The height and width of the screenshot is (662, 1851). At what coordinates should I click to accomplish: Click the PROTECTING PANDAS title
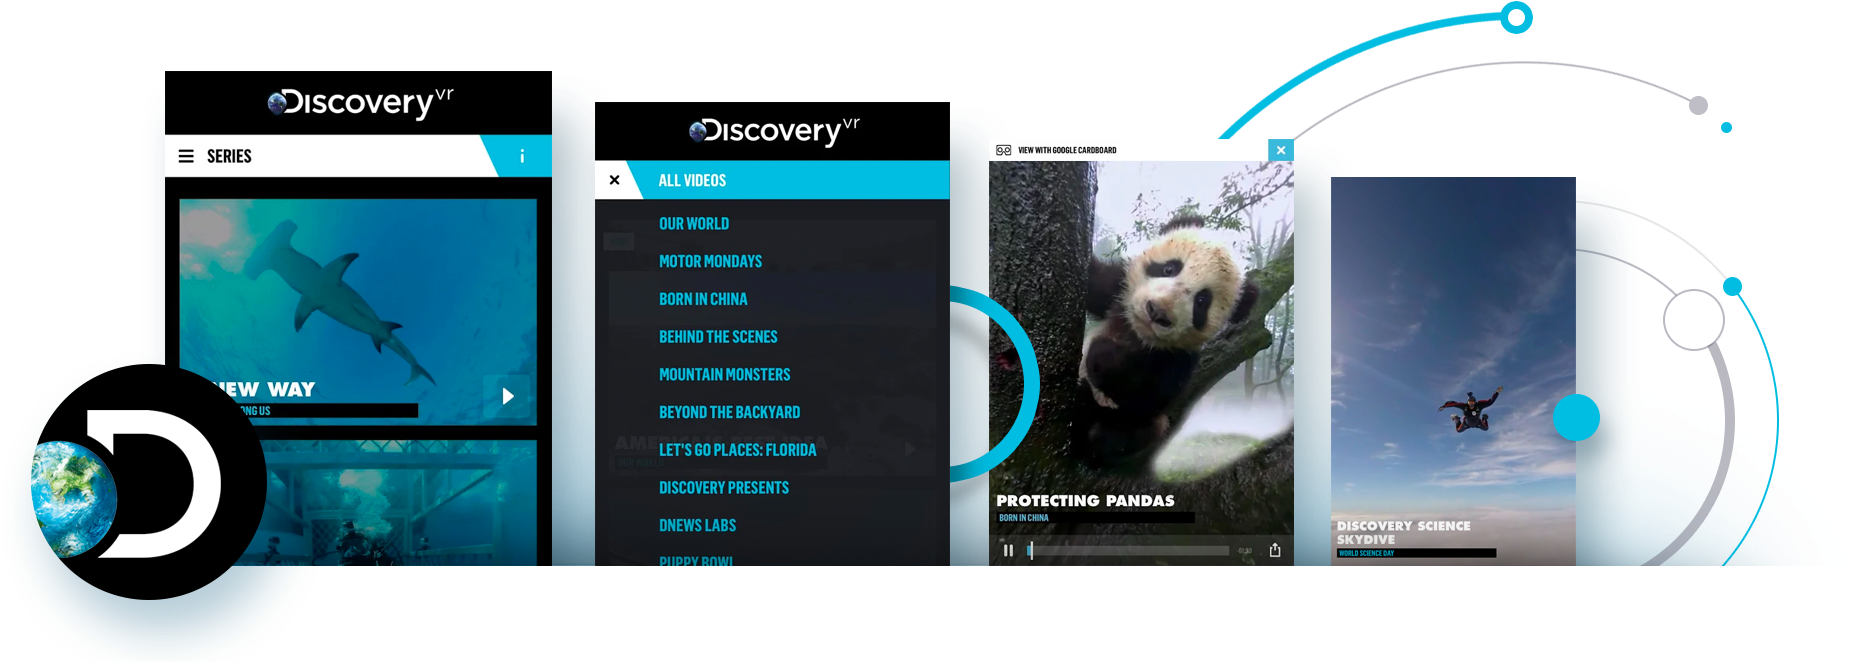[1085, 500]
